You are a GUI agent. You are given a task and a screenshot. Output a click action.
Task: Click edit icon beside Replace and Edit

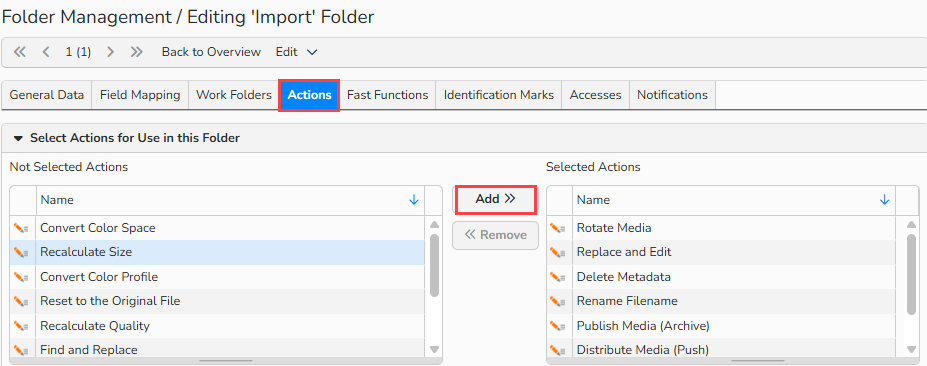click(558, 252)
